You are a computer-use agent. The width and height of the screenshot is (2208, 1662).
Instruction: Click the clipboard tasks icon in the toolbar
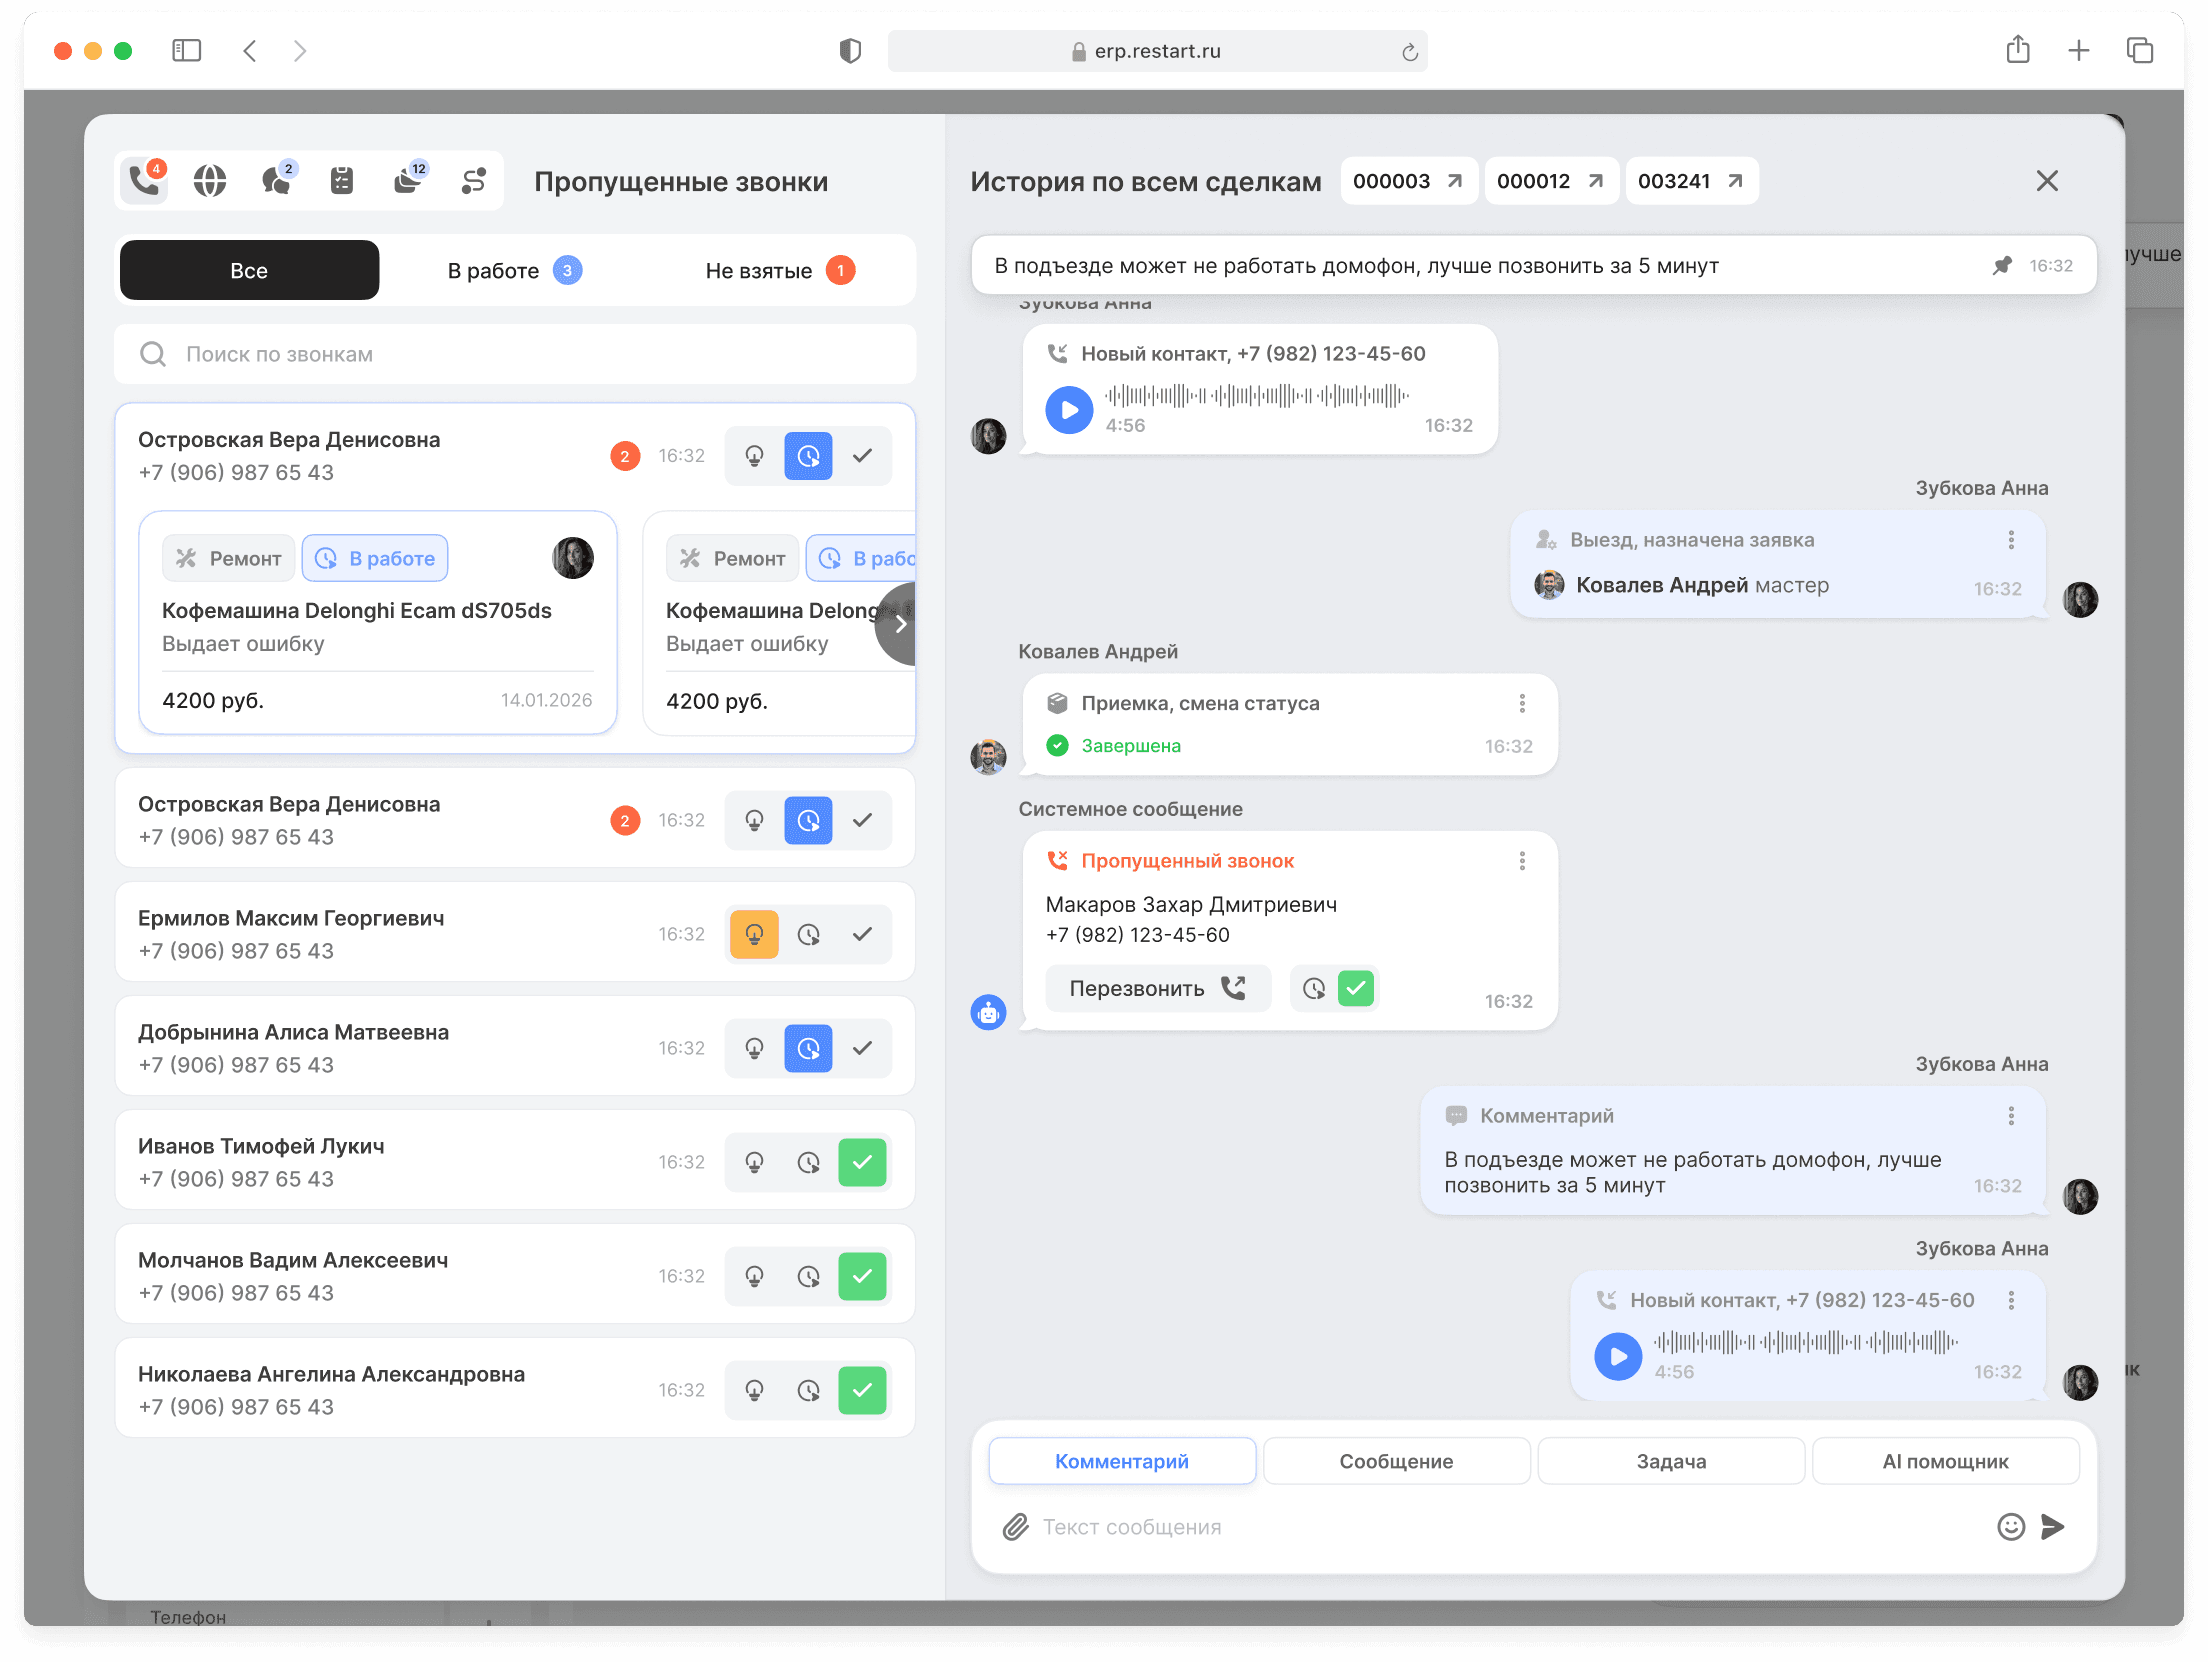[x=341, y=181]
